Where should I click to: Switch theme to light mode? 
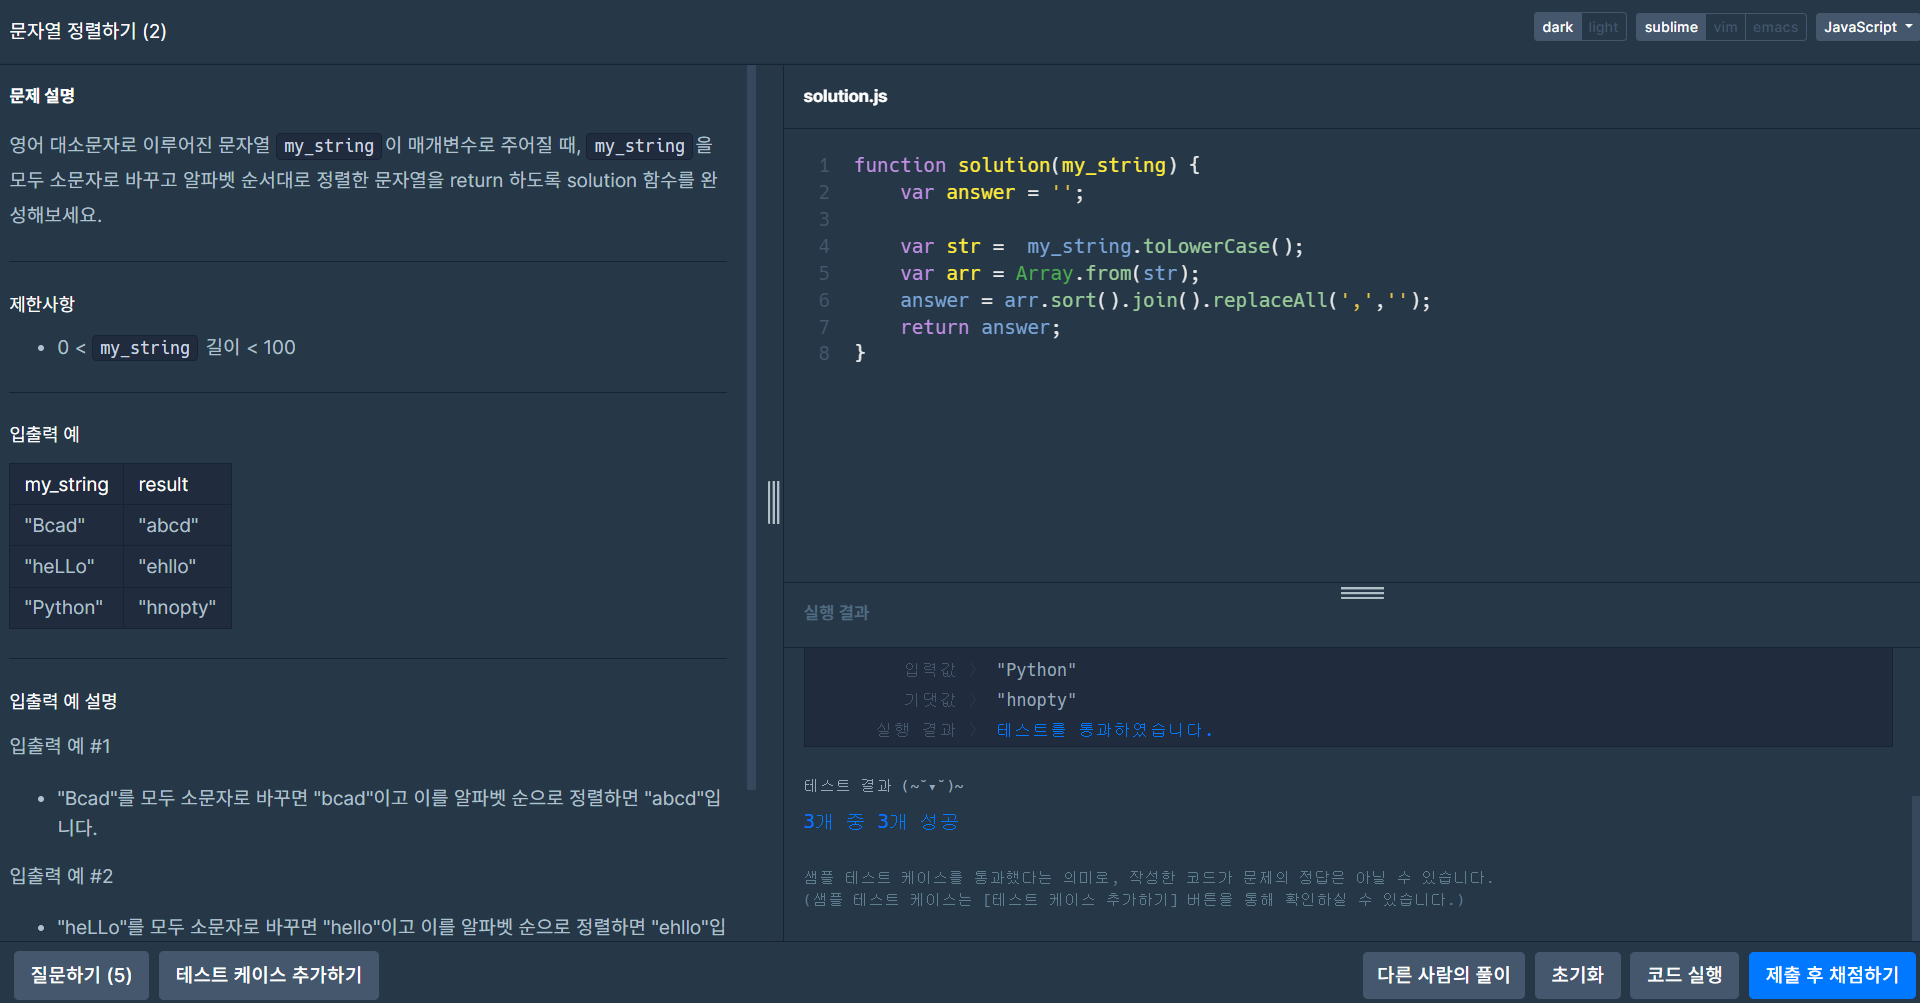[1603, 27]
